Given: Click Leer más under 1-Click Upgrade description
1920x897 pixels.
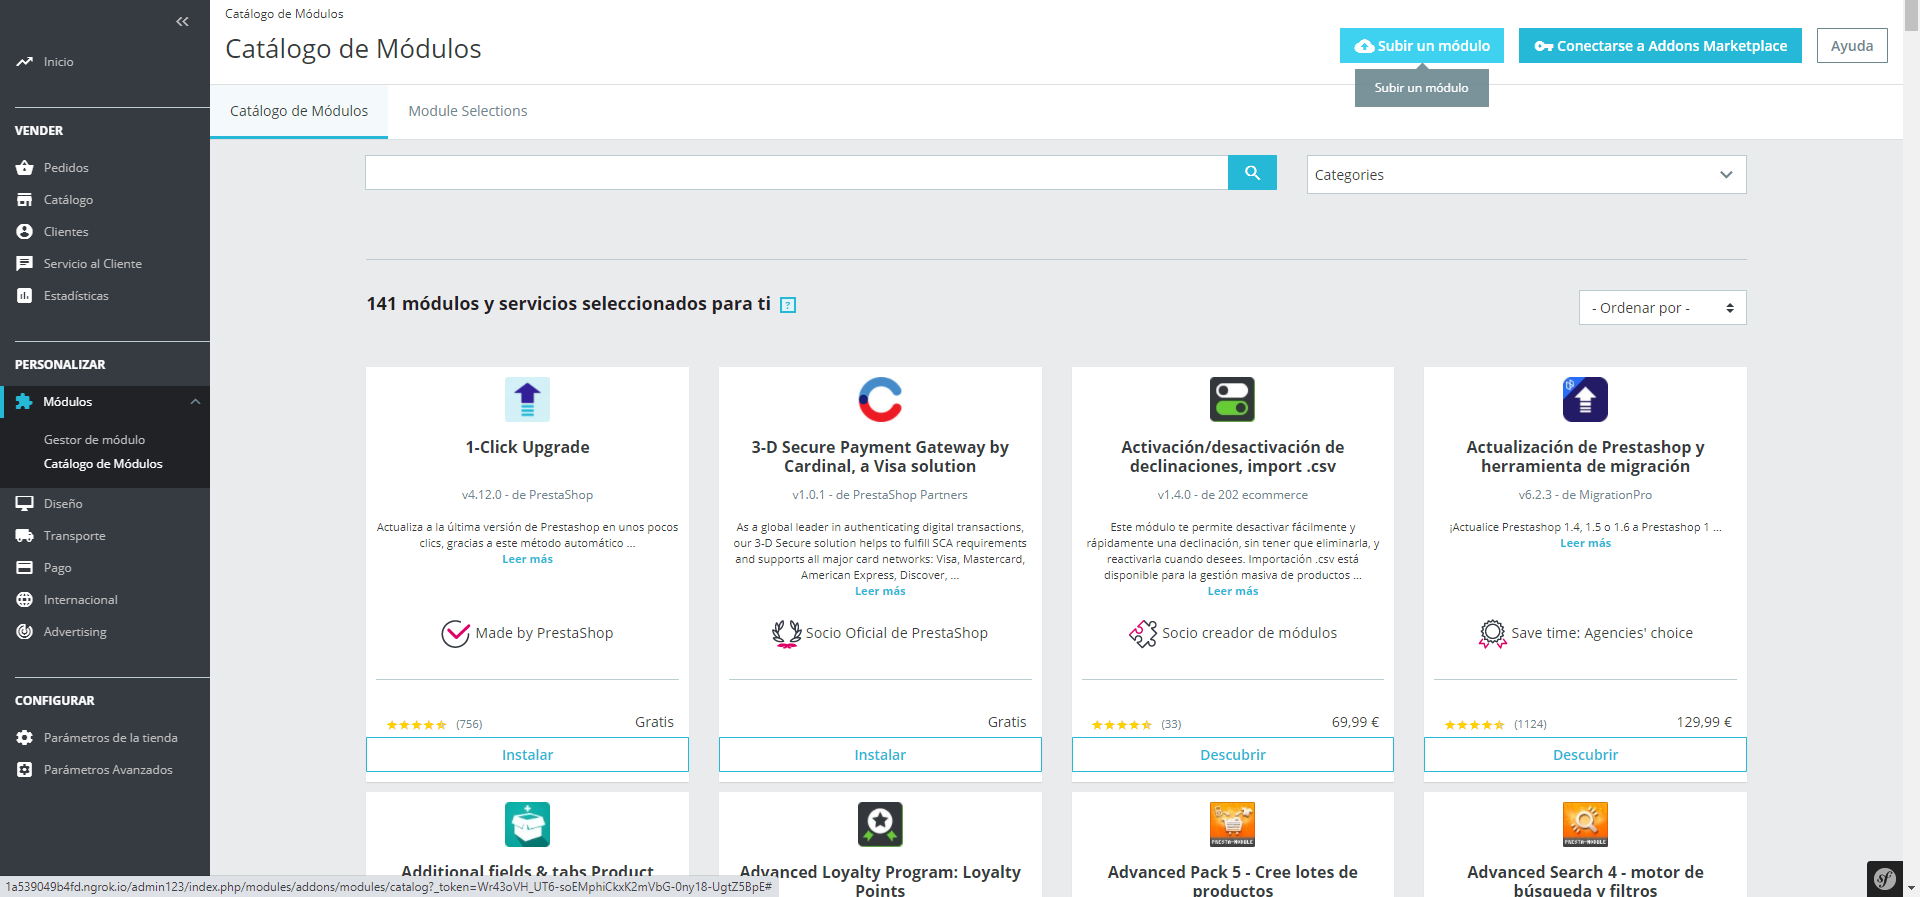Looking at the screenshot, I should tap(527, 559).
